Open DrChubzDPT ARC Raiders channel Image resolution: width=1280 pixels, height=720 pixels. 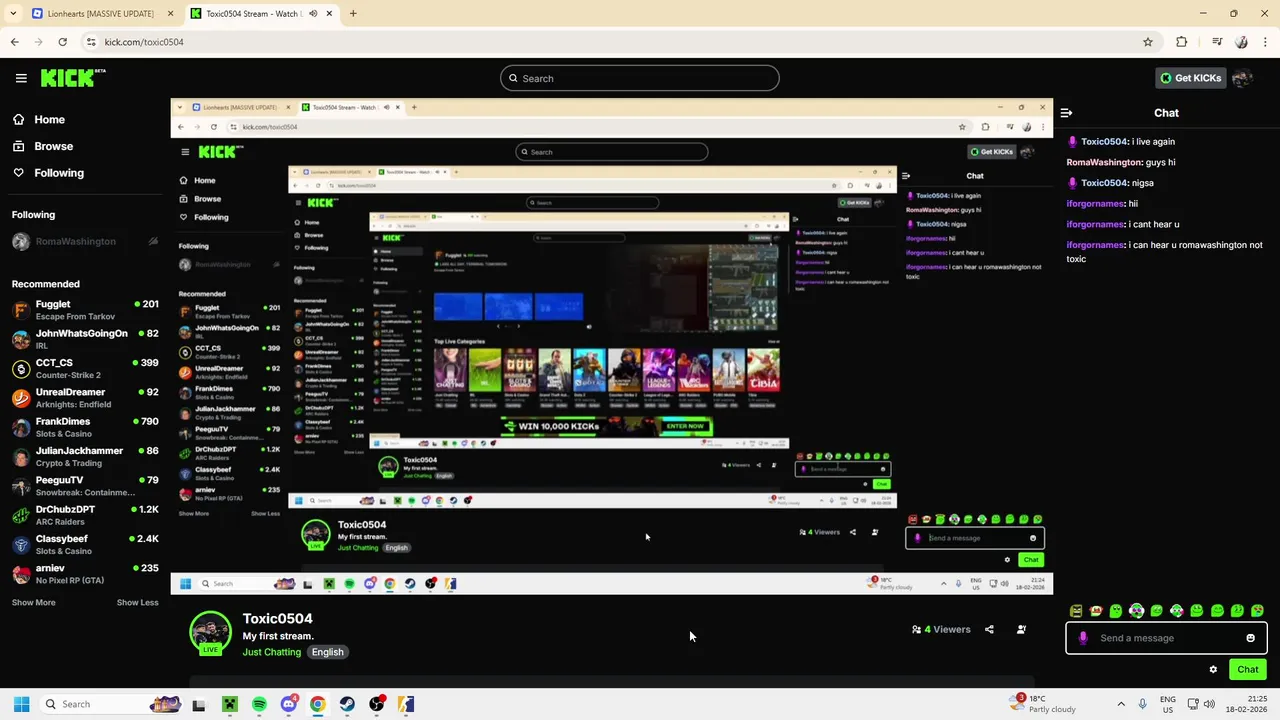click(x=85, y=515)
